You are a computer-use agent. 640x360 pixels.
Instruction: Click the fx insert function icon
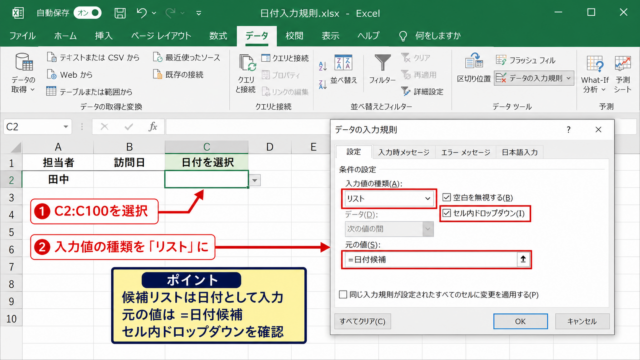153,127
